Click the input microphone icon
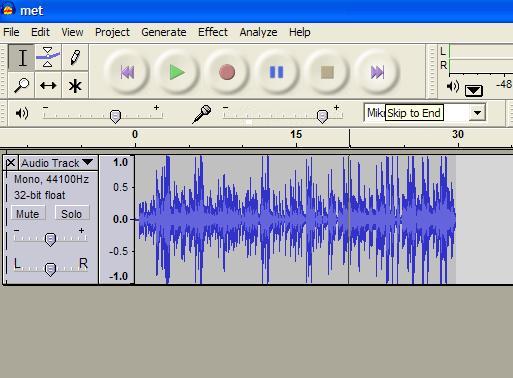Image resolution: width=513 pixels, height=378 pixels. click(202, 114)
